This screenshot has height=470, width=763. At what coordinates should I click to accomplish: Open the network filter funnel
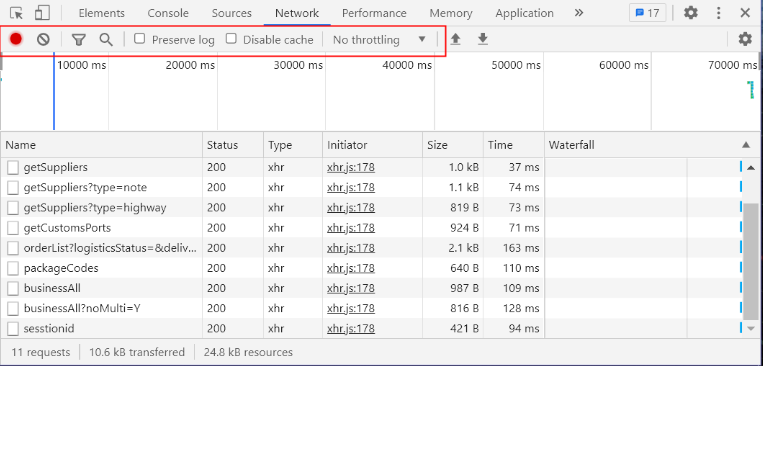point(78,39)
